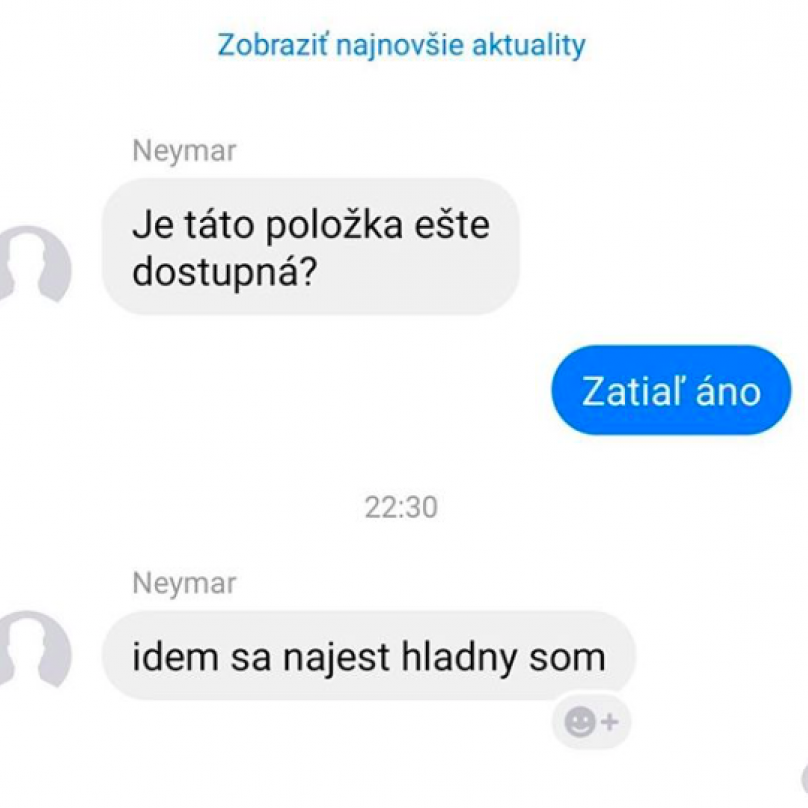Tap the 22:30 timestamp

[401, 507]
